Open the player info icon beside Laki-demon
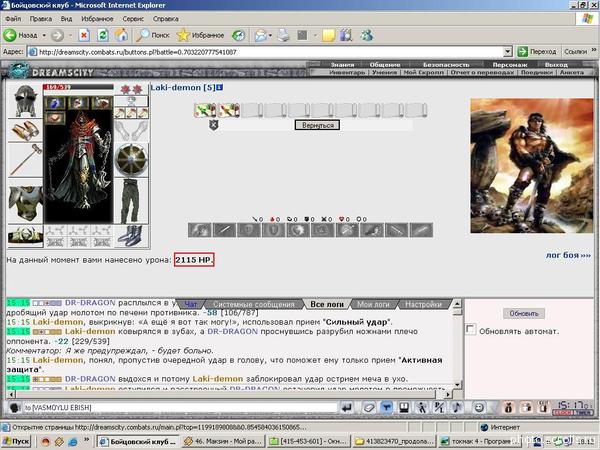The height and width of the screenshot is (450, 600). point(220,88)
